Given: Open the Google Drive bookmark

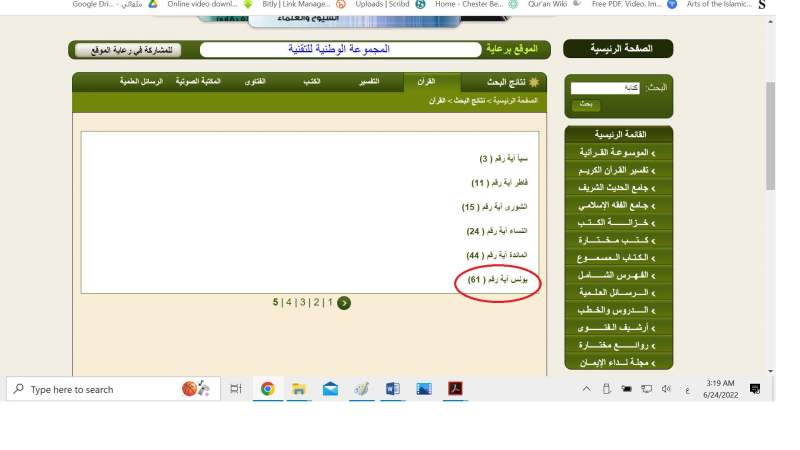Looking at the screenshot, I should 115,4.
